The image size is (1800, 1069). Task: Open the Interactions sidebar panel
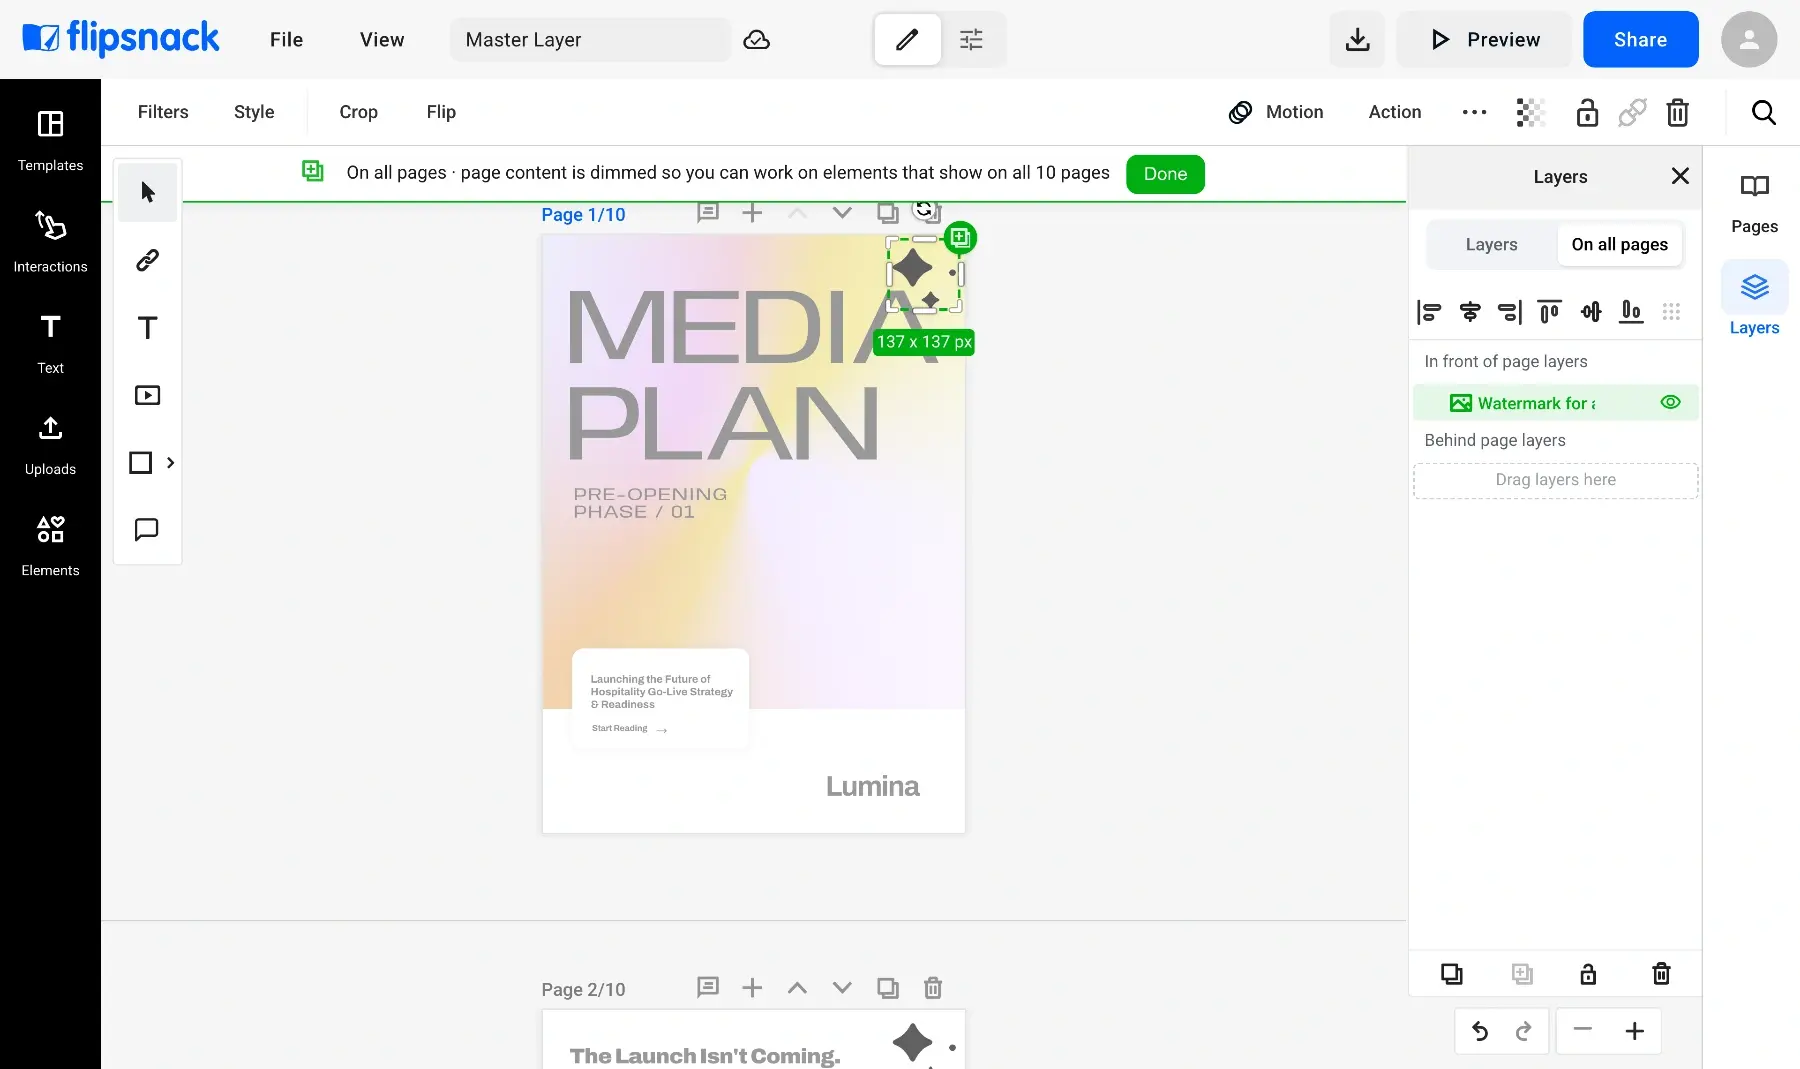point(50,241)
